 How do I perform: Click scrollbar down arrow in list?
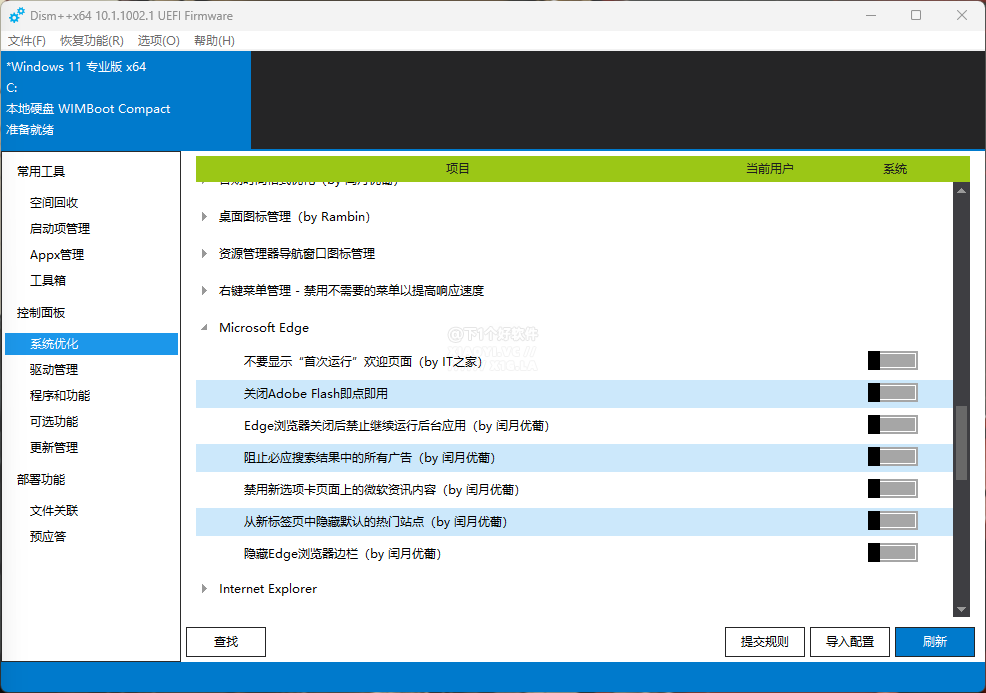[x=961, y=609]
